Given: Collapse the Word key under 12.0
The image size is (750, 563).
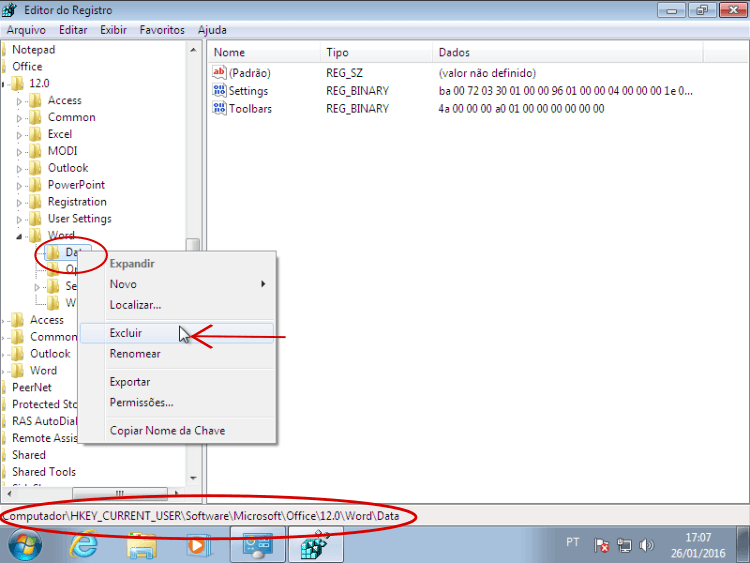Looking at the screenshot, I should [x=19, y=236].
